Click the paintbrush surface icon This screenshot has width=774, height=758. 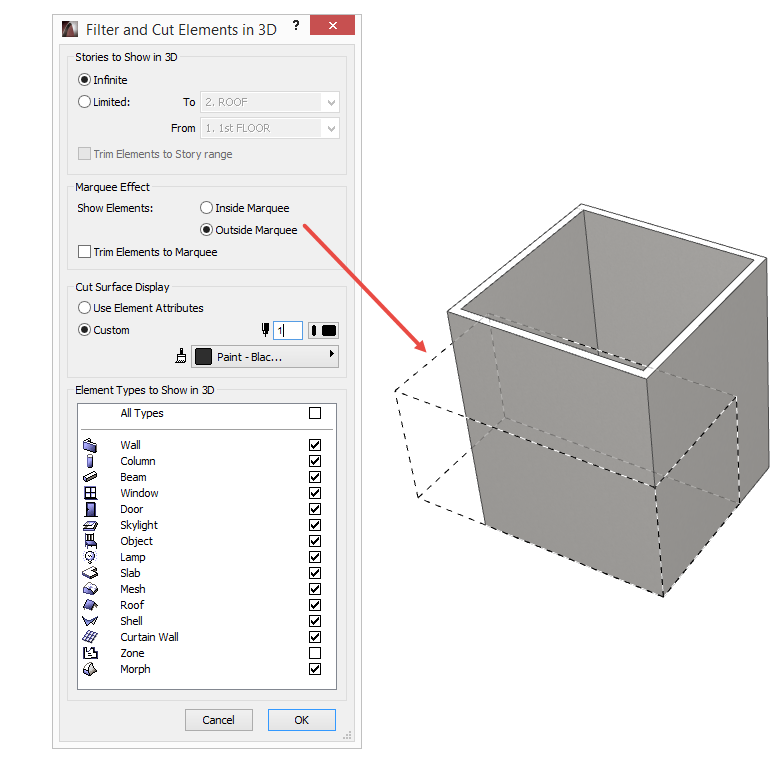tap(181, 356)
